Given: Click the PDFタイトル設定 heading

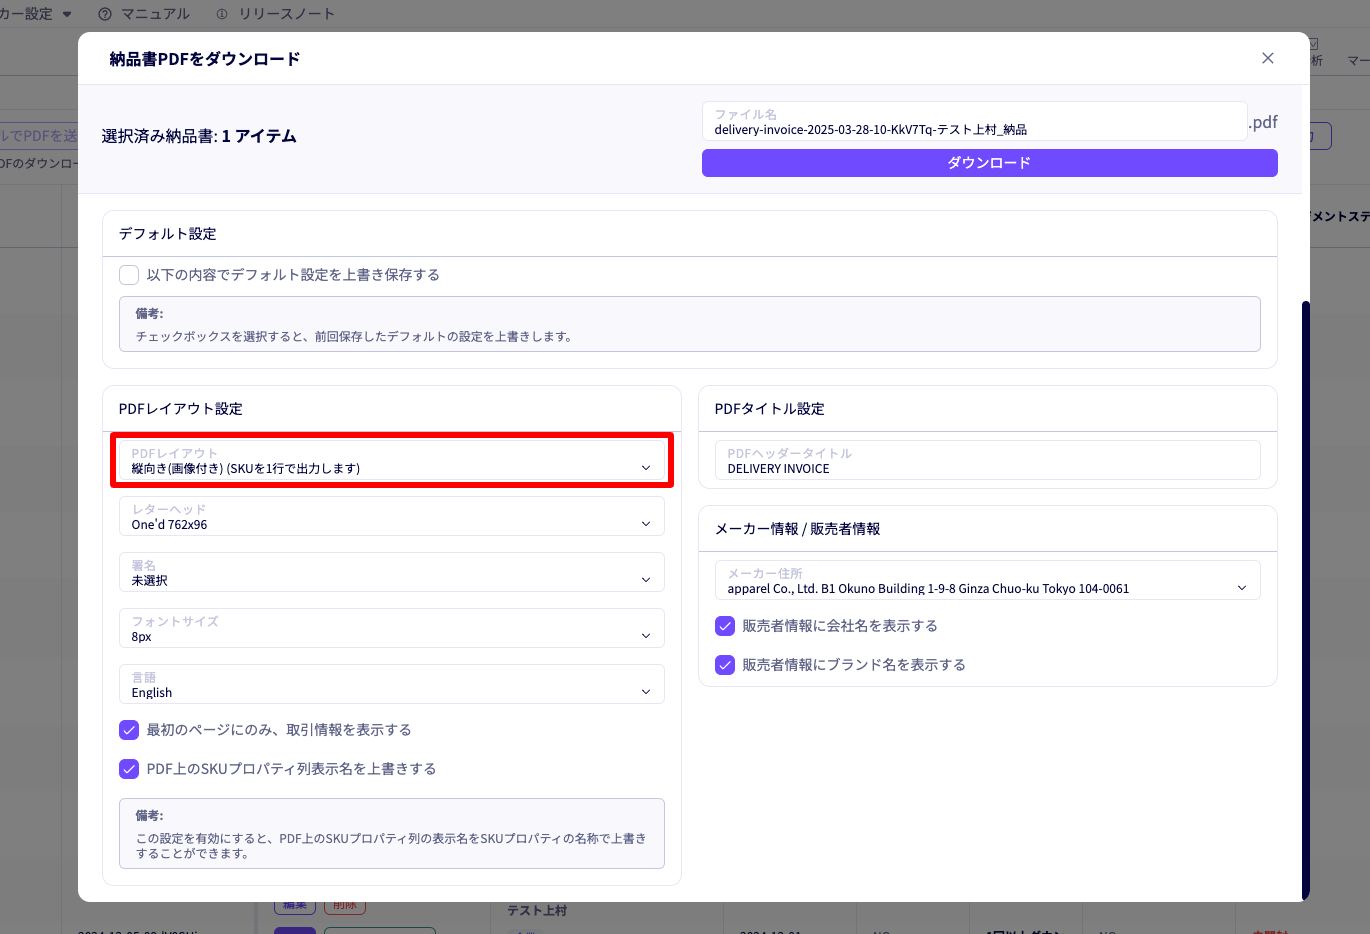Looking at the screenshot, I should point(770,409).
